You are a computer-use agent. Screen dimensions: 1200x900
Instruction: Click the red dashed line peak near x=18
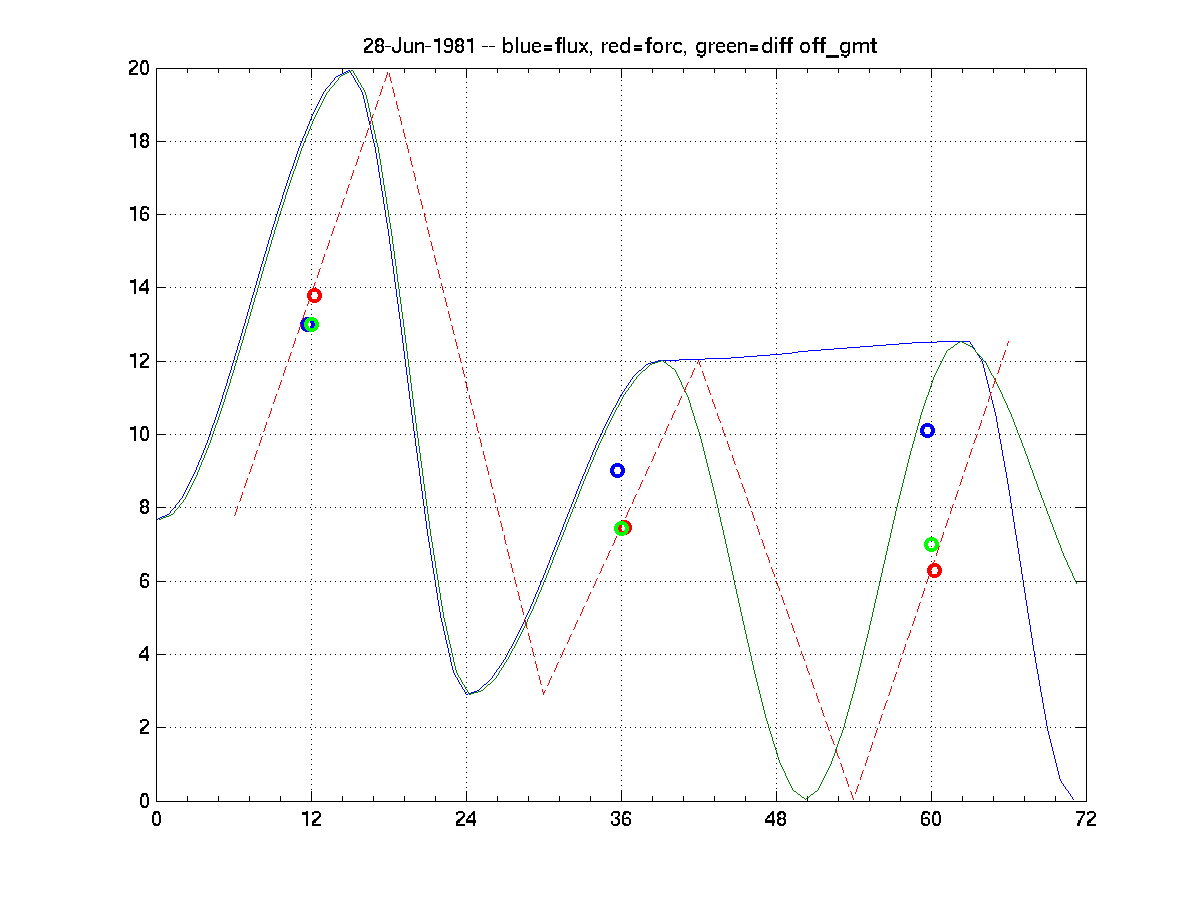[388, 72]
